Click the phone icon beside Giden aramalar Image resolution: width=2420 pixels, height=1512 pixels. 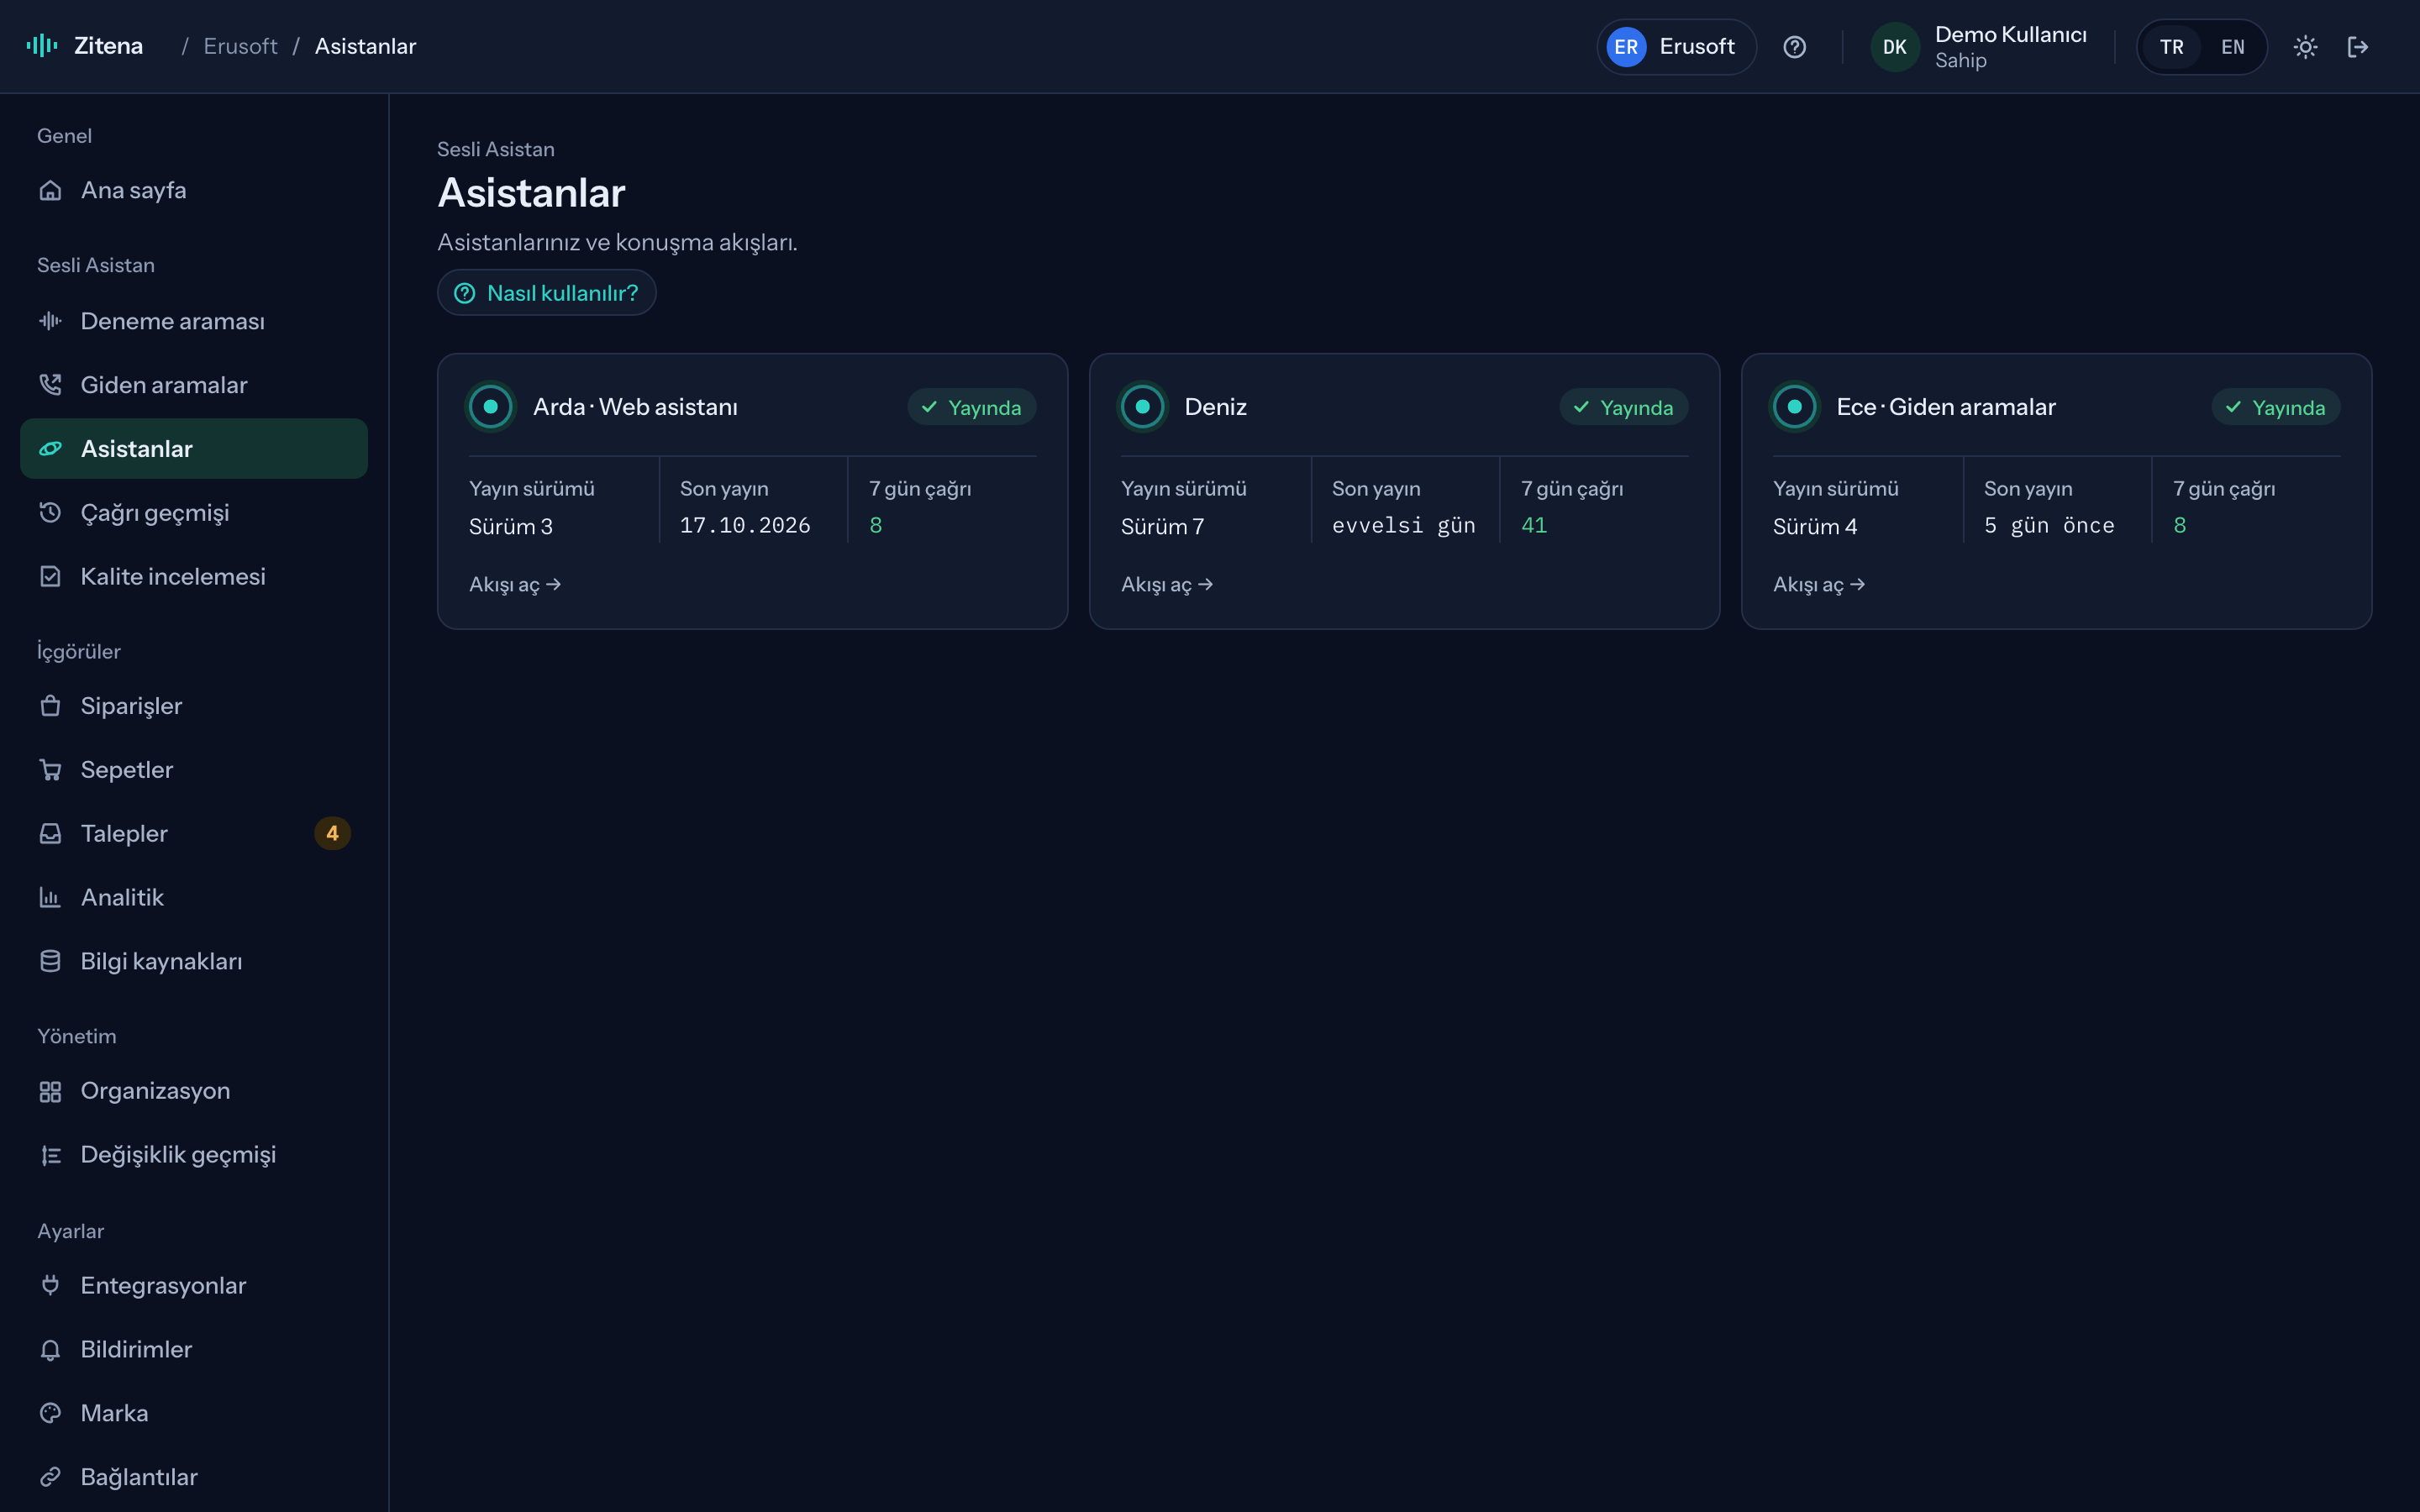coord(50,385)
